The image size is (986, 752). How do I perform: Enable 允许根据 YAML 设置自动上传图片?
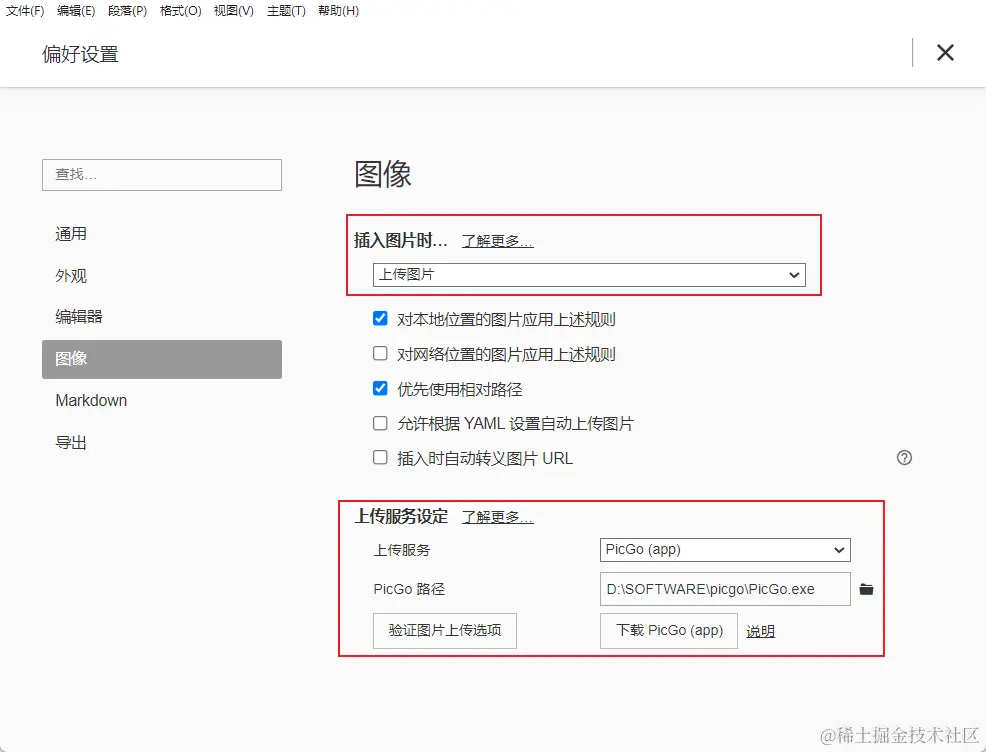point(380,423)
